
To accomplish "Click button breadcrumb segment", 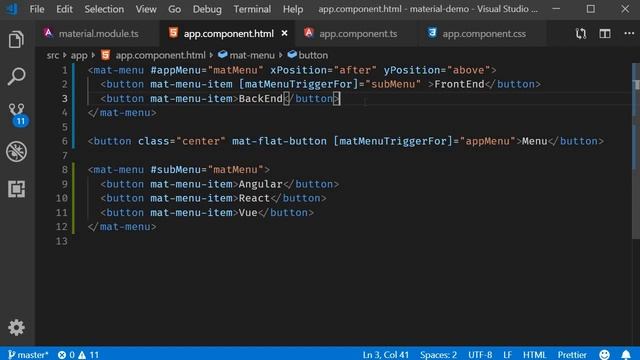I will pos(308,55).
